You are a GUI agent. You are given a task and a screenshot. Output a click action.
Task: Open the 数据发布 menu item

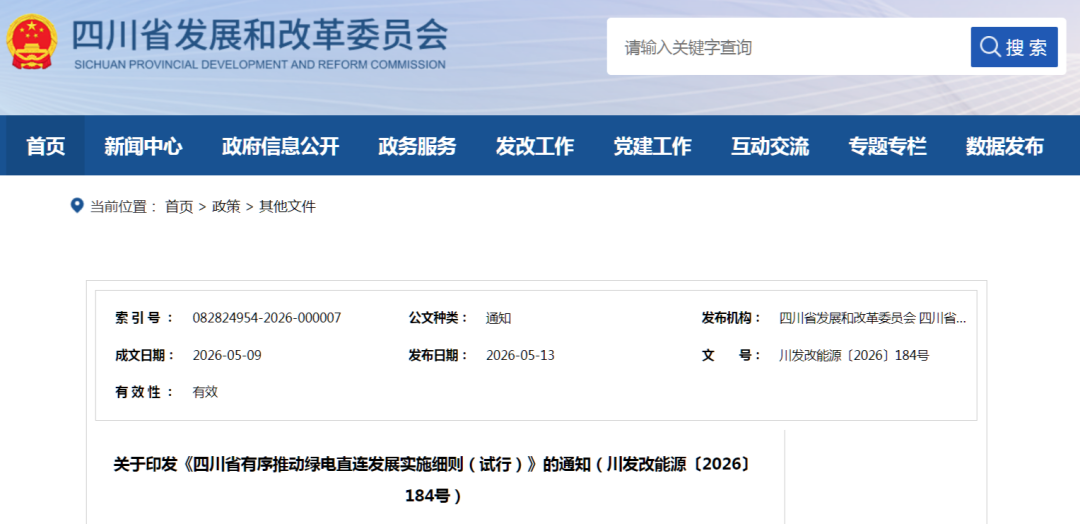(1005, 146)
